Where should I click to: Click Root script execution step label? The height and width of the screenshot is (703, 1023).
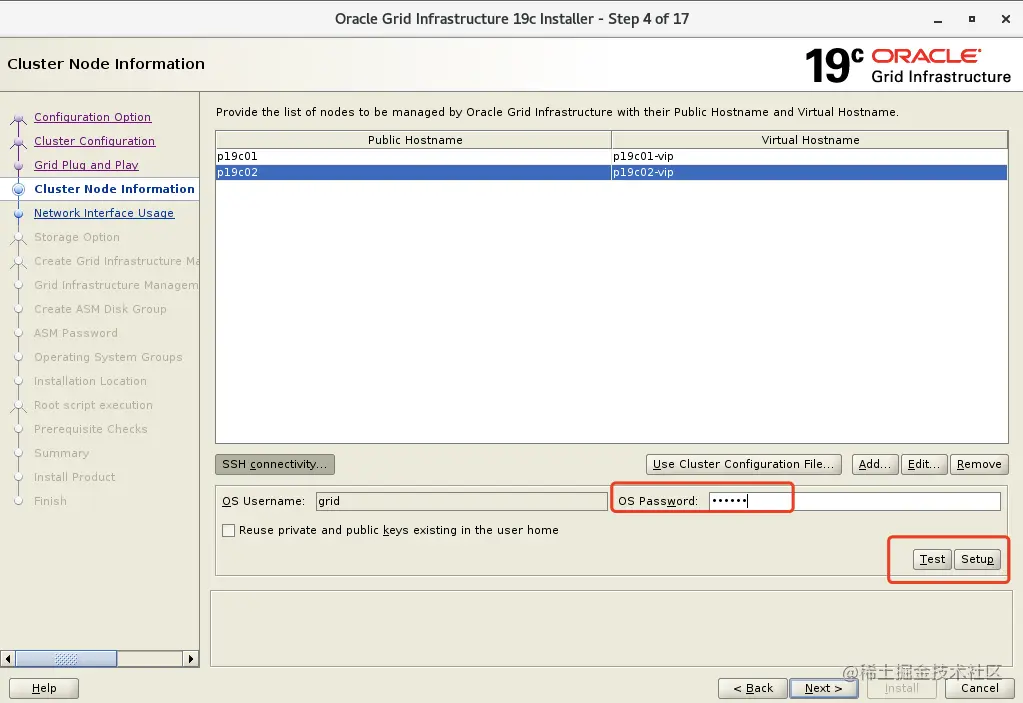[93, 405]
